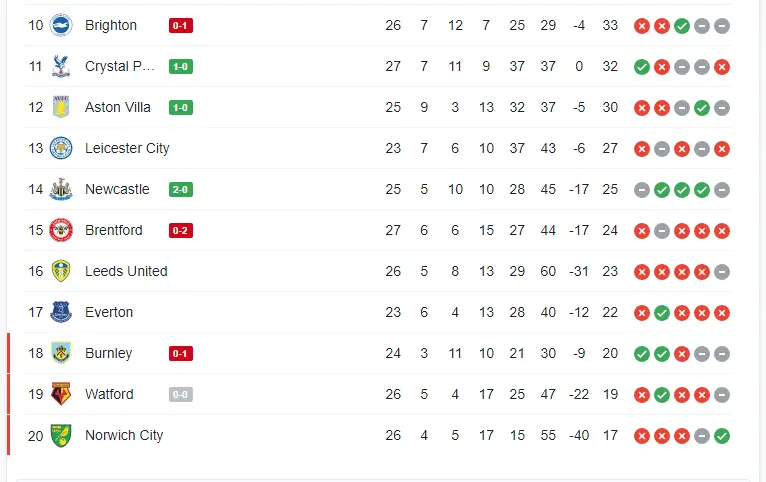Click the Leeds United club crest

pyautogui.click(x=62, y=271)
